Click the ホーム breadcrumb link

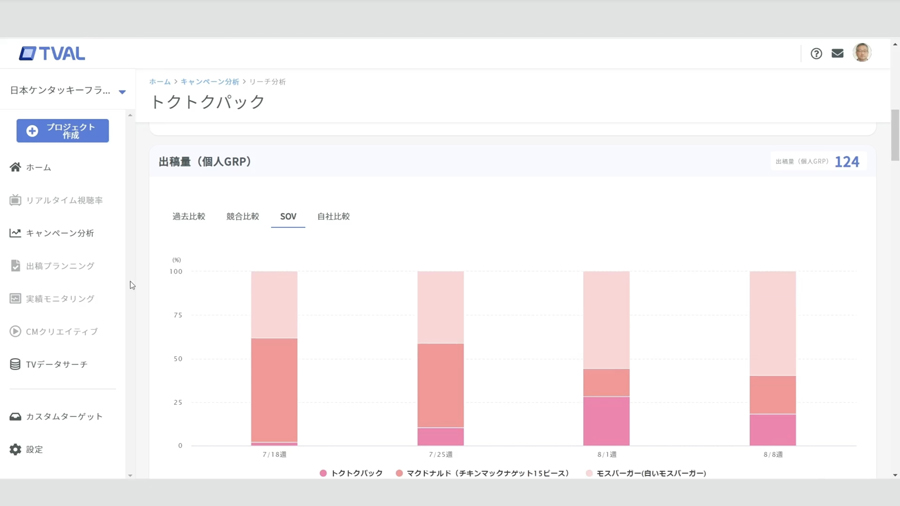[160, 81]
